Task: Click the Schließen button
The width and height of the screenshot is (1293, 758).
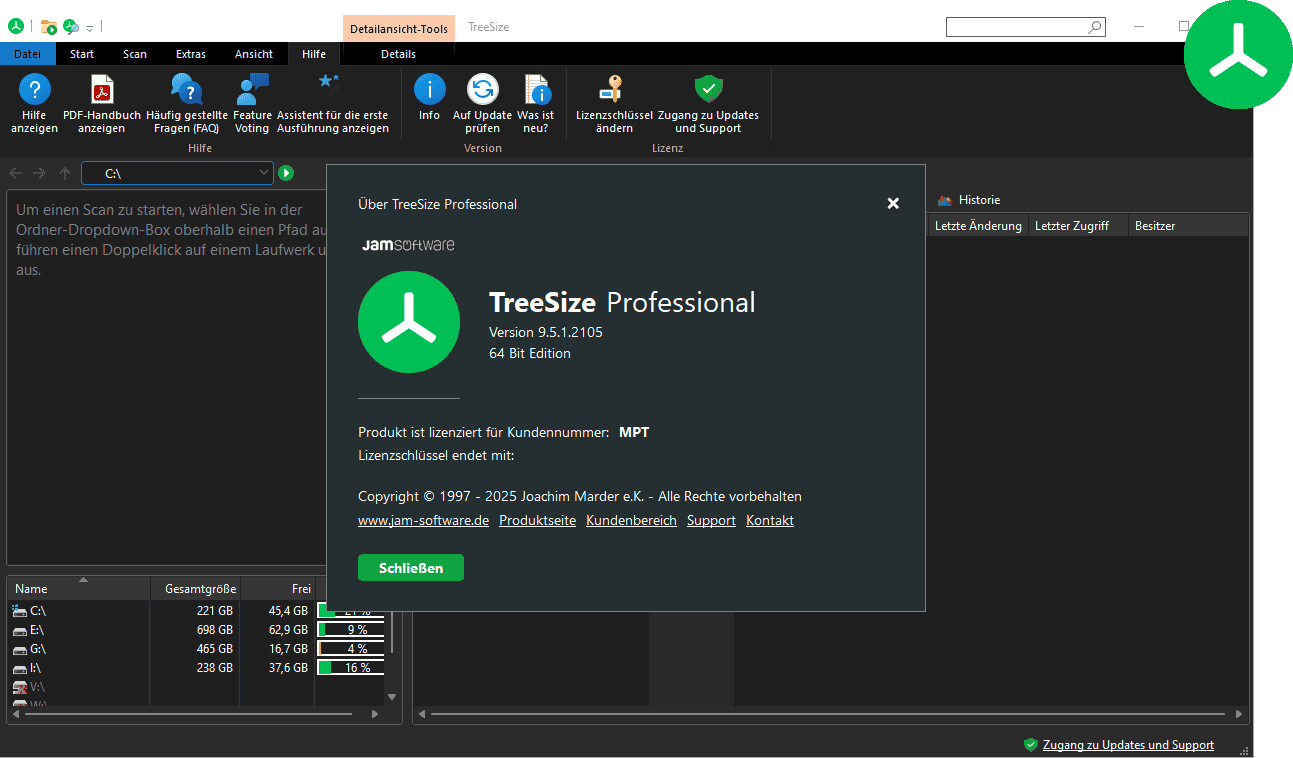Action: (411, 568)
